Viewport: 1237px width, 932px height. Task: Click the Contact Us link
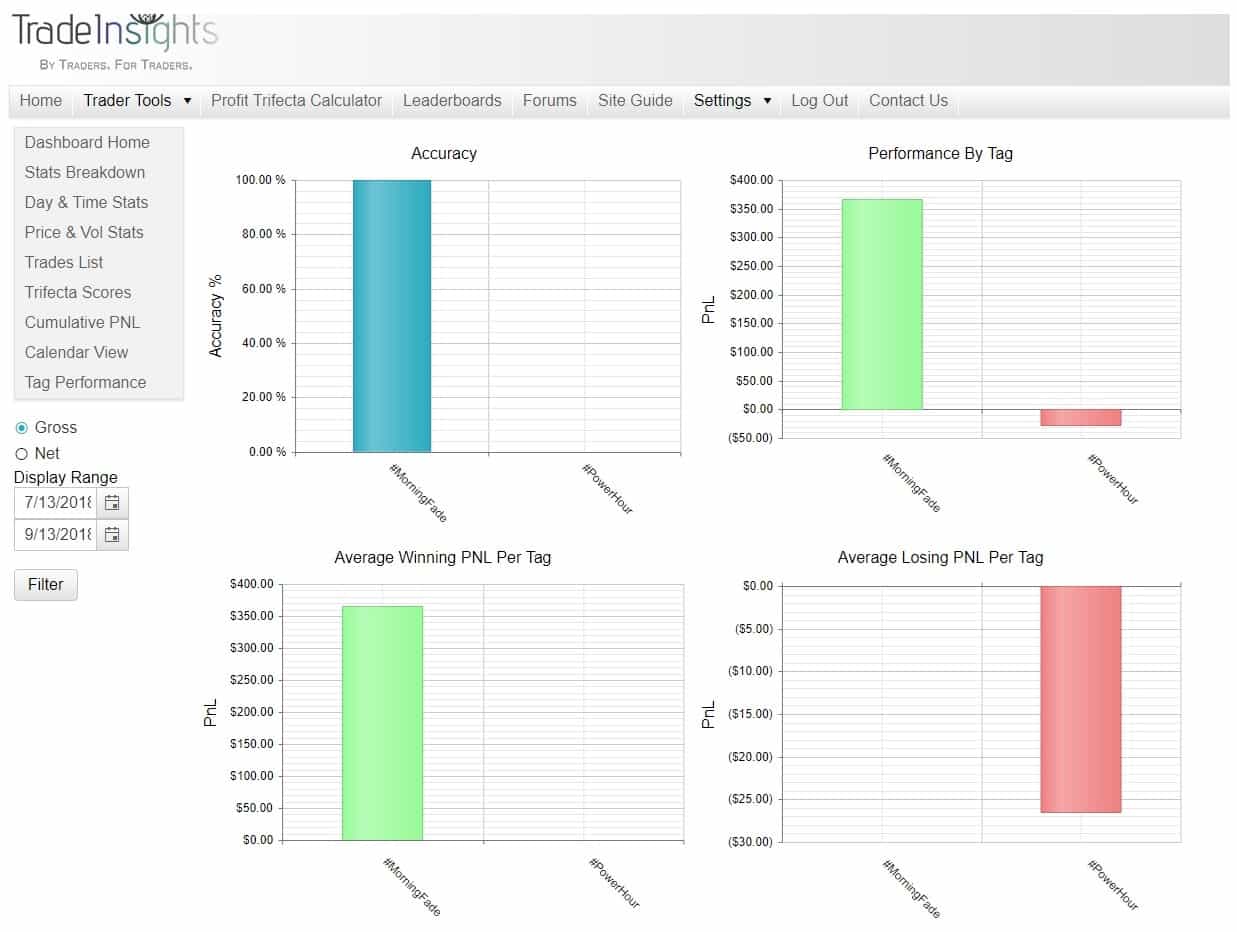tap(908, 100)
